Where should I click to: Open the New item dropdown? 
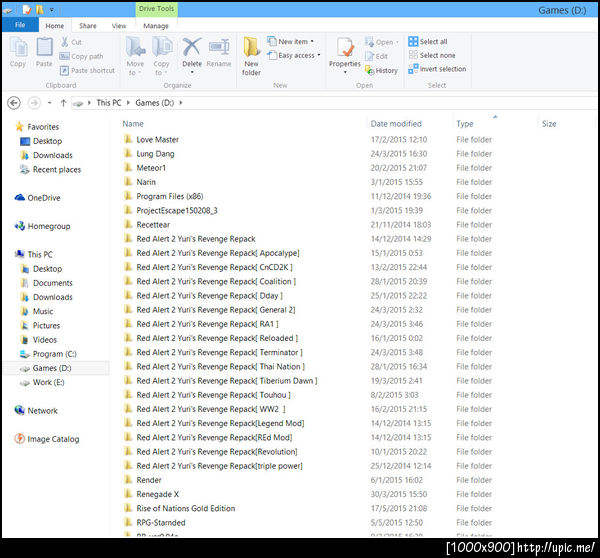point(312,41)
